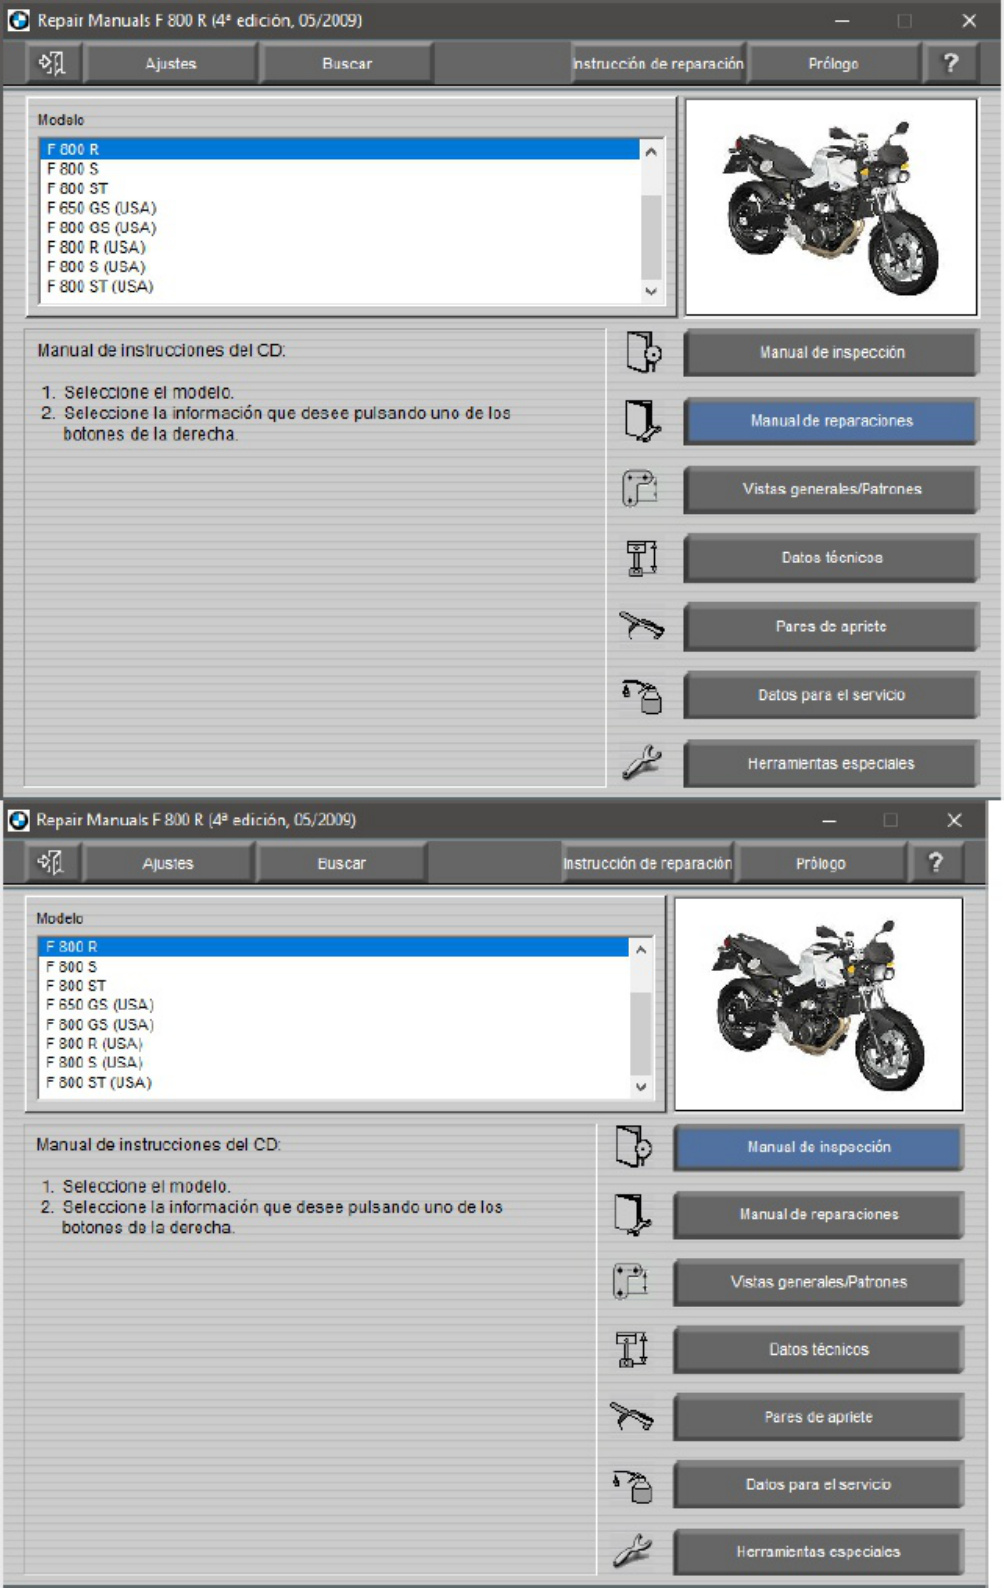Viewport: 1004px width, 1588px height.
Task: Open Prólogo in lower window
Action: click(x=821, y=863)
